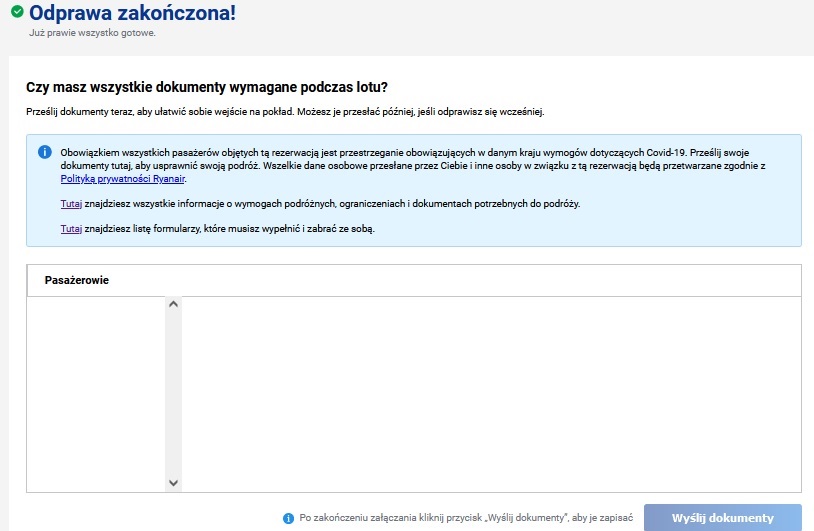Click the scroll down arrow in passenger list
Image resolution: width=814 pixels, height=531 pixels.
point(173,483)
